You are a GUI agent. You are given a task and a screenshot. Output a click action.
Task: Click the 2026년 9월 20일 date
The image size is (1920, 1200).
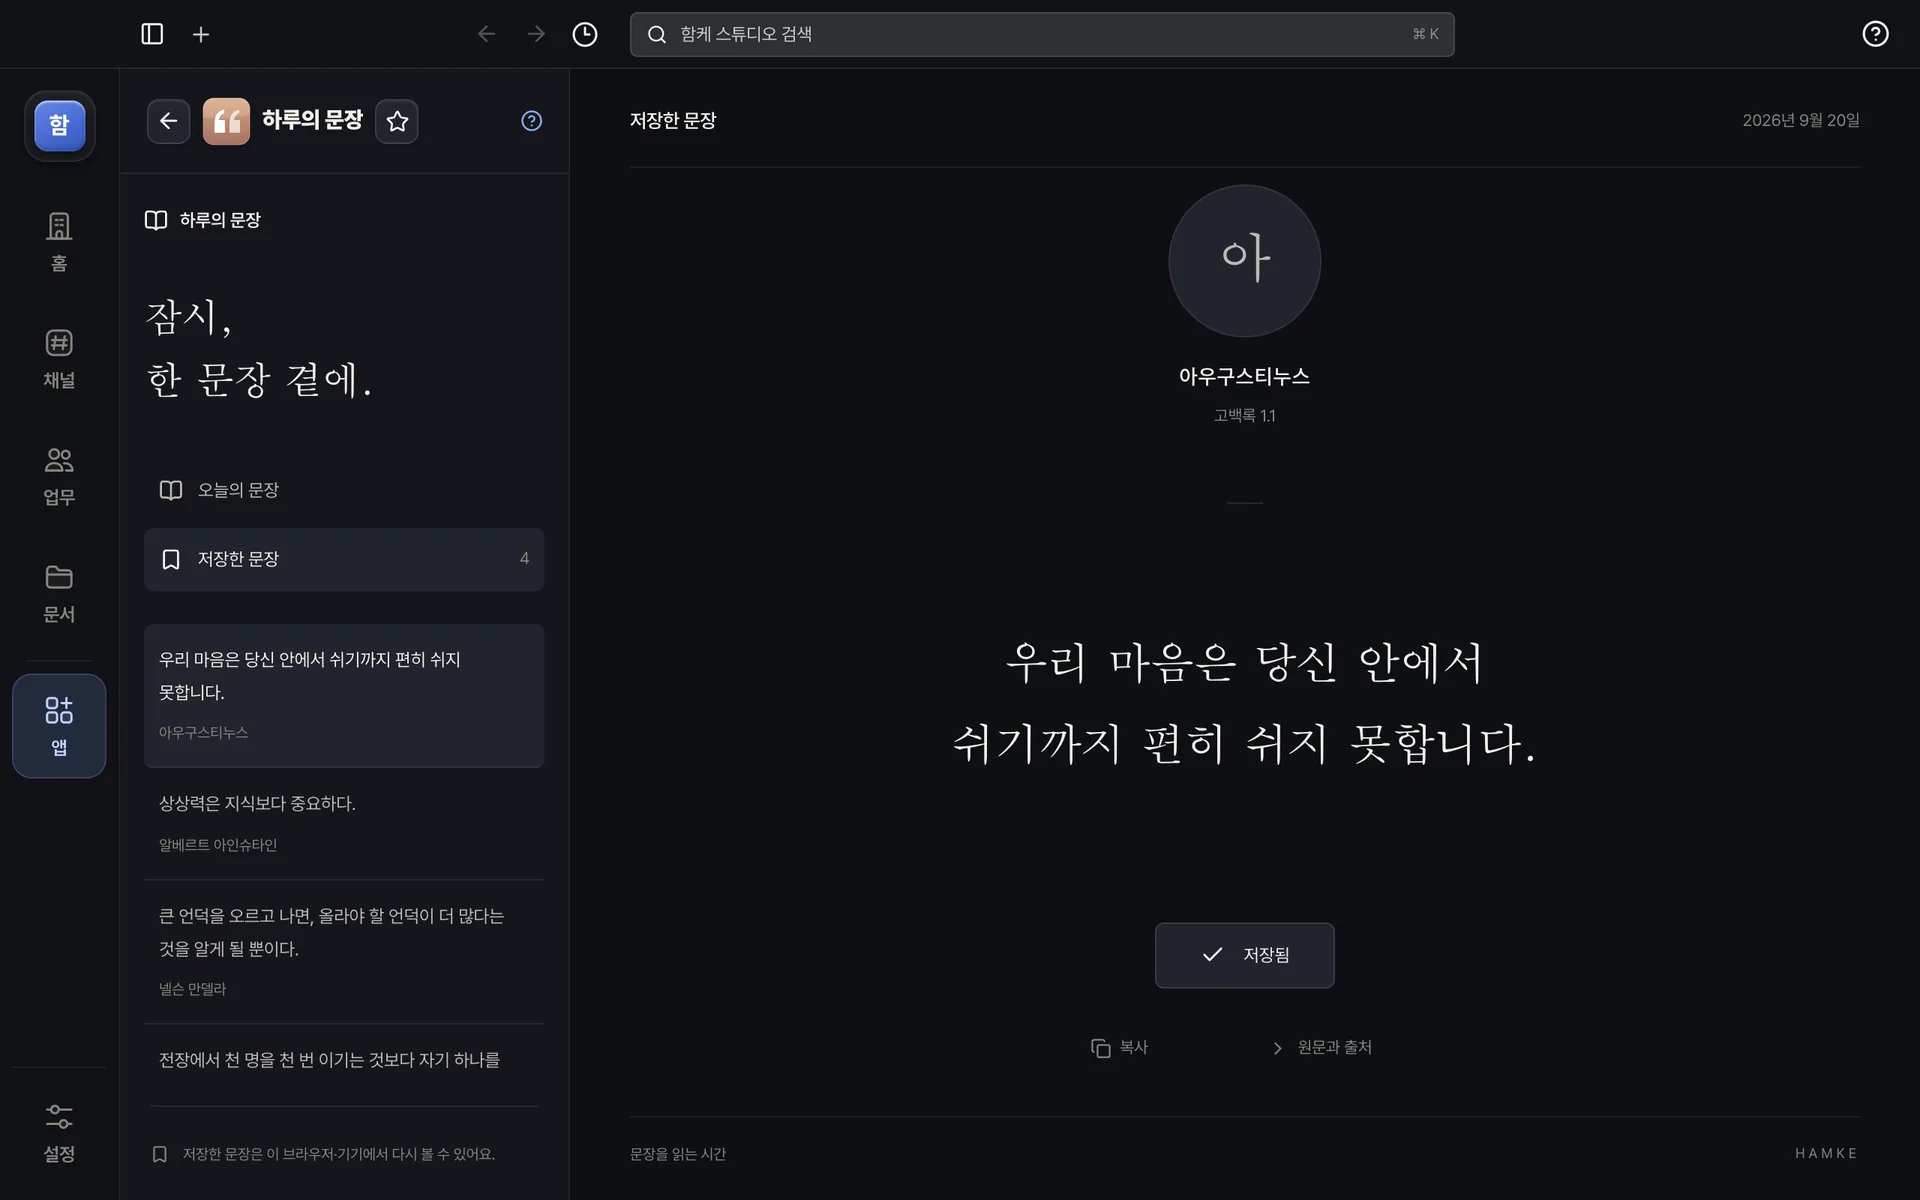click(x=1801, y=120)
